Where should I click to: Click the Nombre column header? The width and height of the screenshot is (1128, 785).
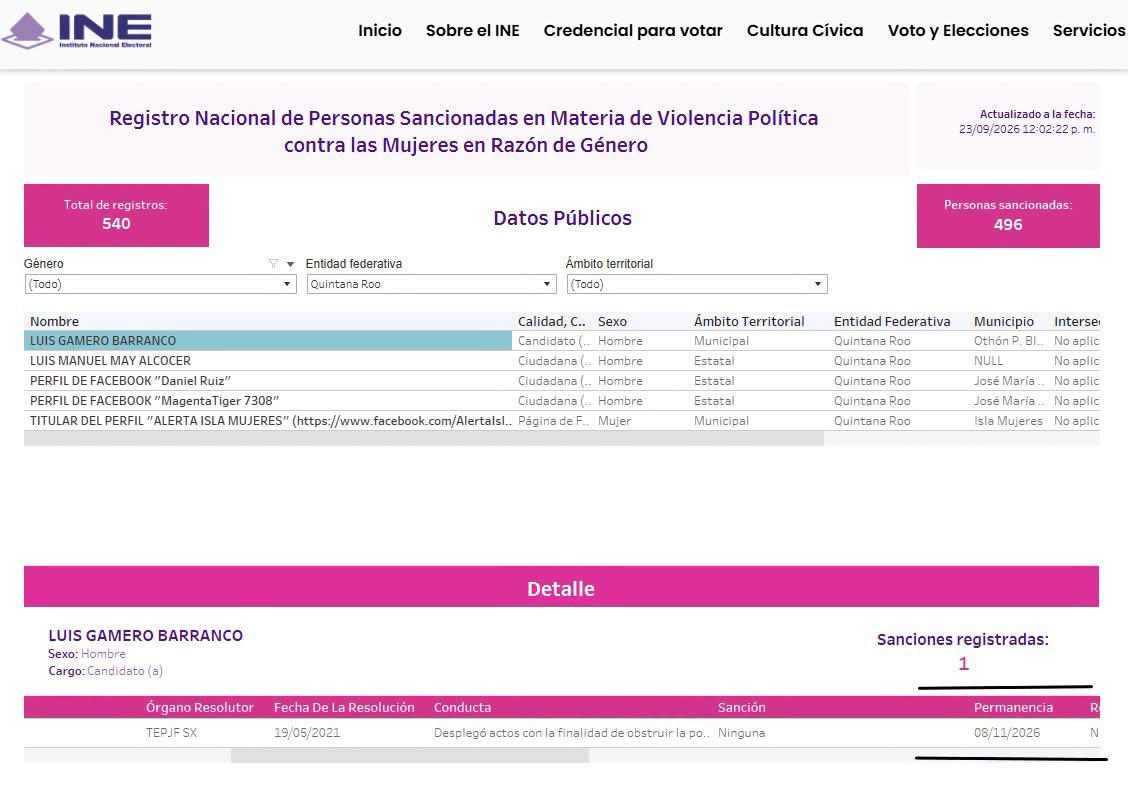click(55, 321)
